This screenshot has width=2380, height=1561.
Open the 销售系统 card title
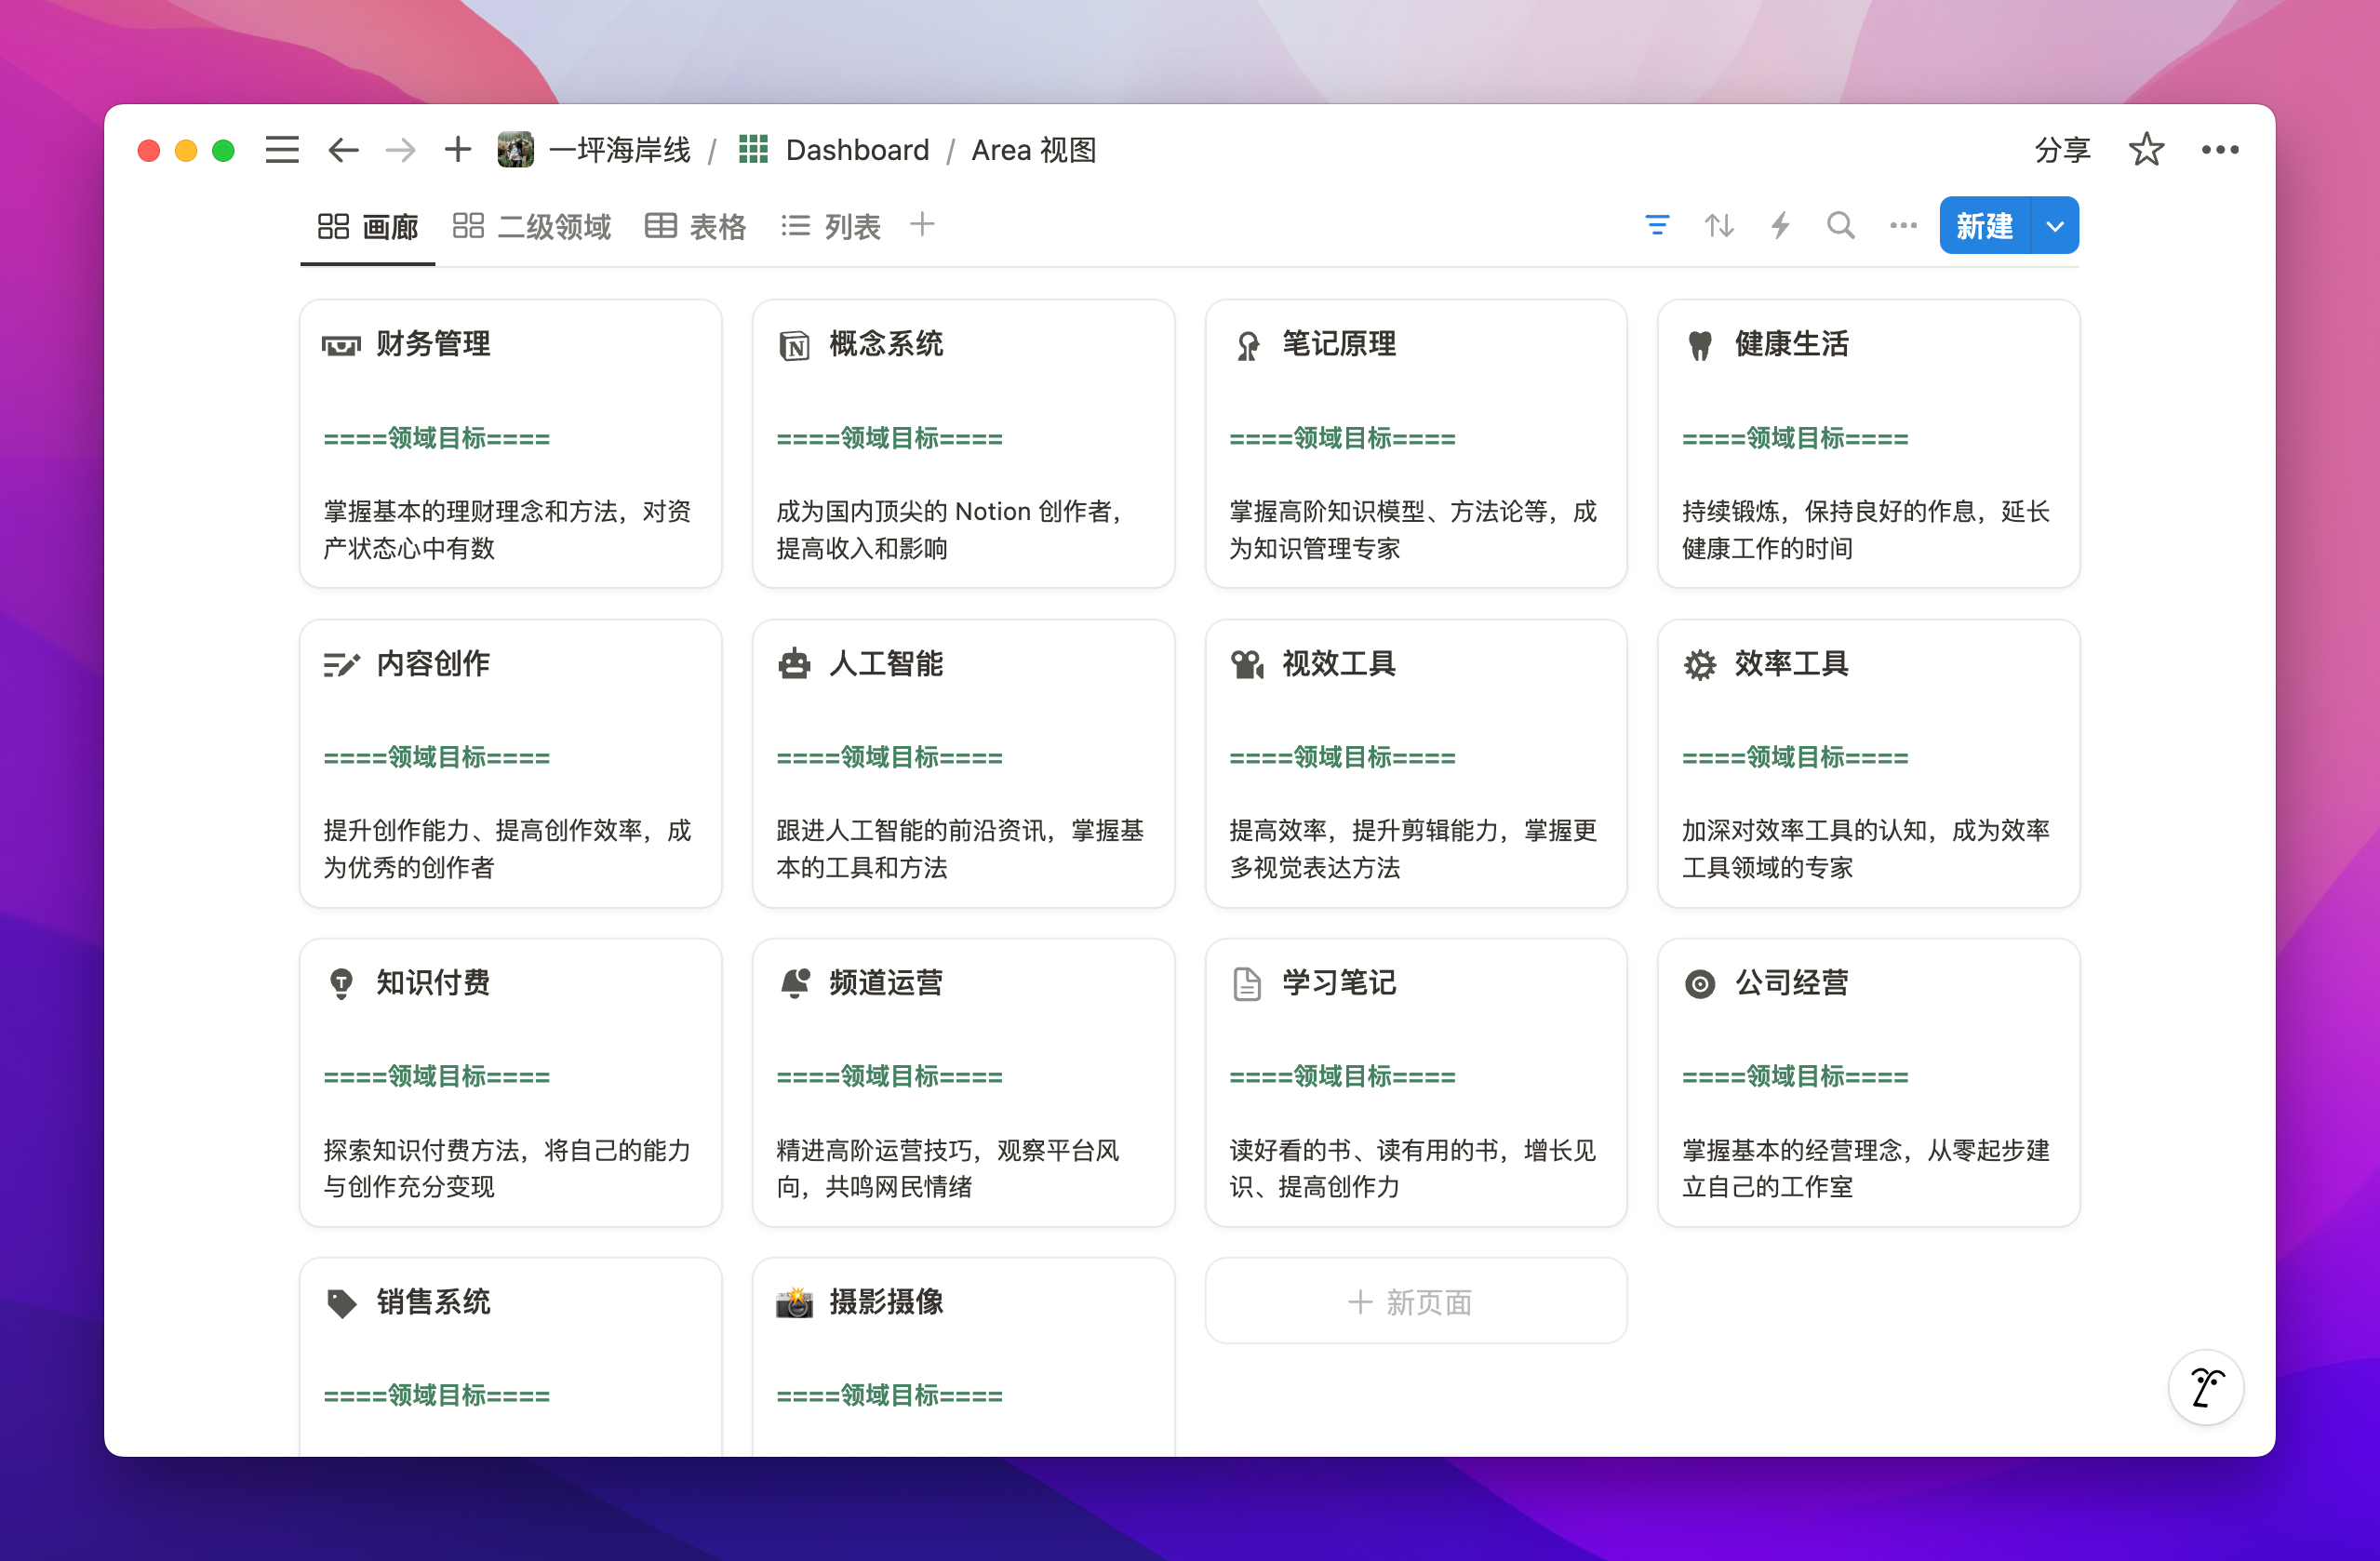433,1302
